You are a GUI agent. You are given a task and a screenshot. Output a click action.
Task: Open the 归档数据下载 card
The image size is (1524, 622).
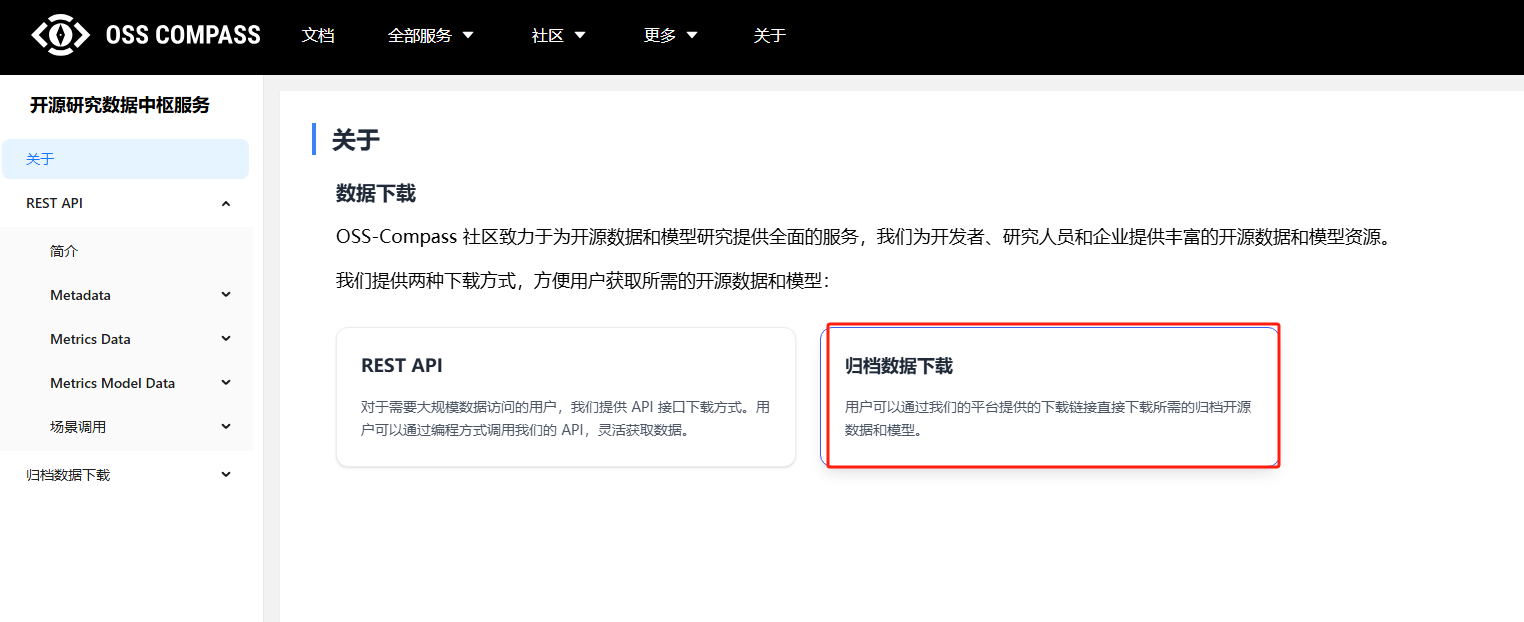pos(1050,397)
